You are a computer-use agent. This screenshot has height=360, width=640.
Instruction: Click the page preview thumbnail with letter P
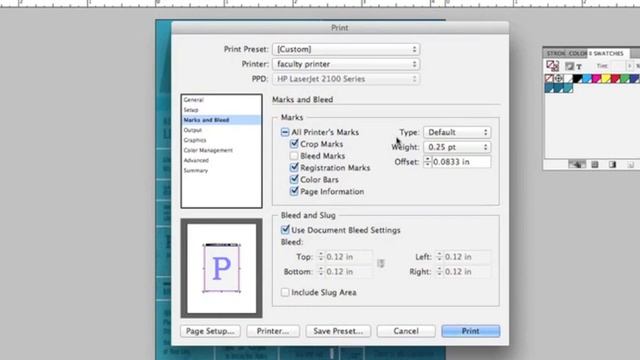pyautogui.click(x=222, y=268)
